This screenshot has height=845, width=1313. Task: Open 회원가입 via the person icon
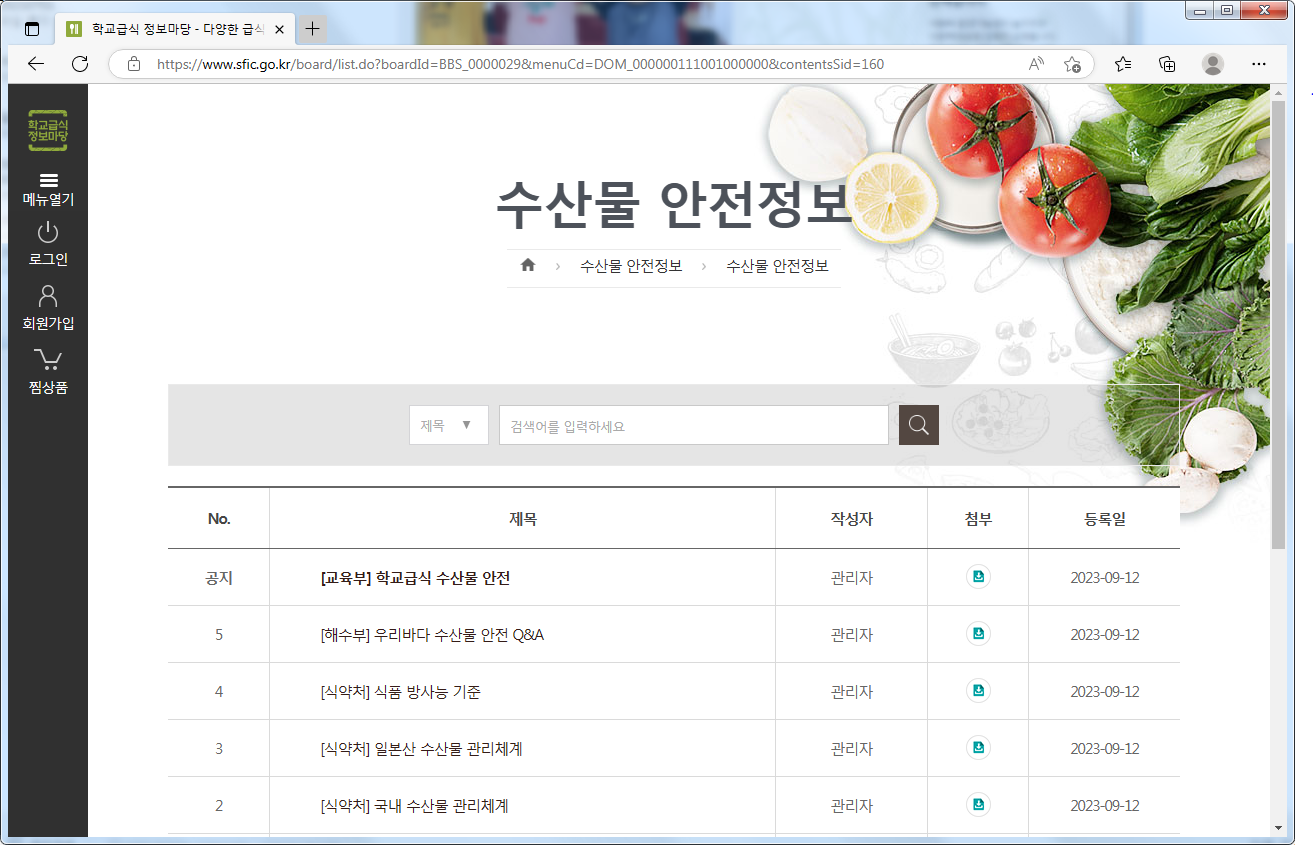(47, 305)
